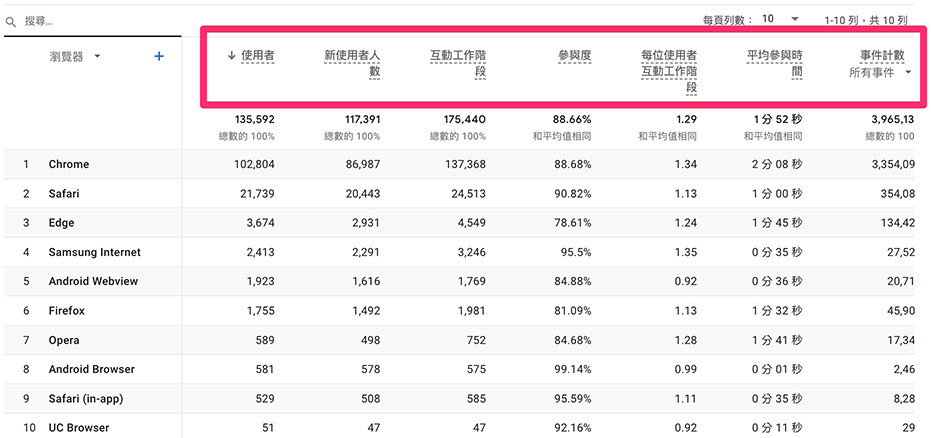This screenshot has width=931, height=438.
Task: Click total sessions value 175,440
Action: pos(465,119)
